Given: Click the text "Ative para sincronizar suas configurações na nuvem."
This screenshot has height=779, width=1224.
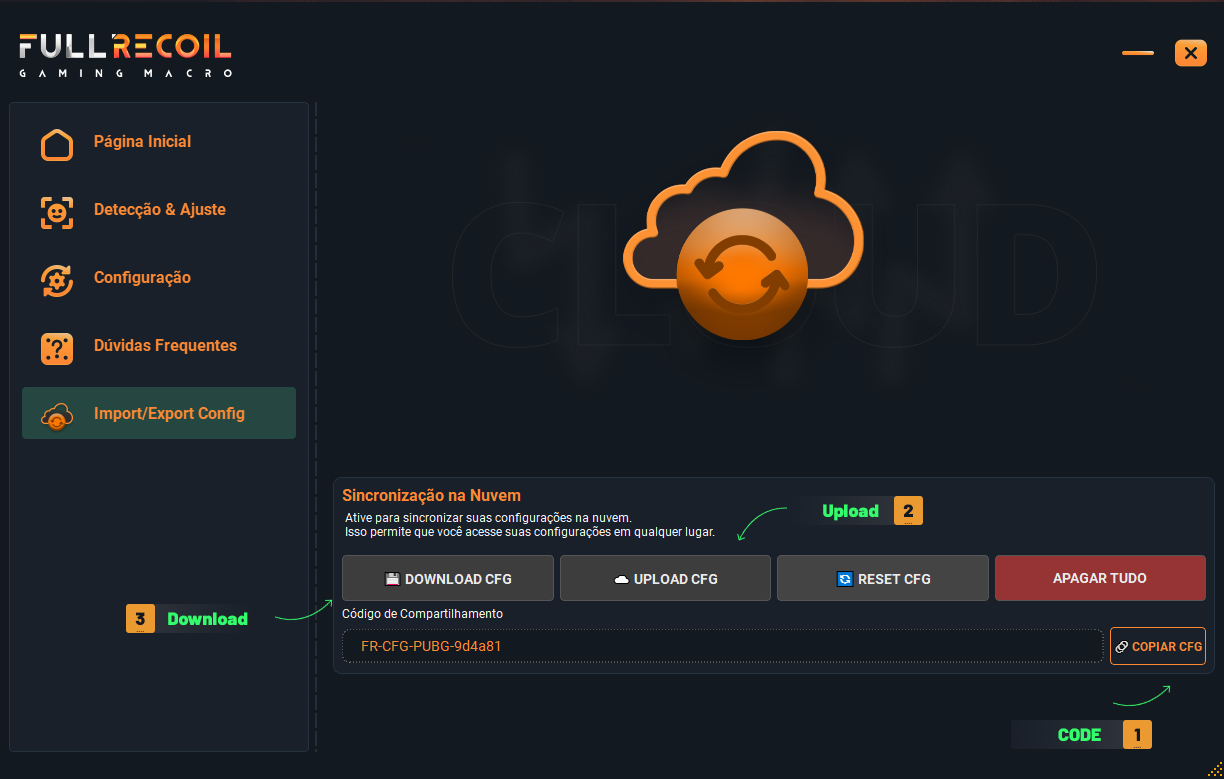Looking at the screenshot, I should tap(489, 518).
